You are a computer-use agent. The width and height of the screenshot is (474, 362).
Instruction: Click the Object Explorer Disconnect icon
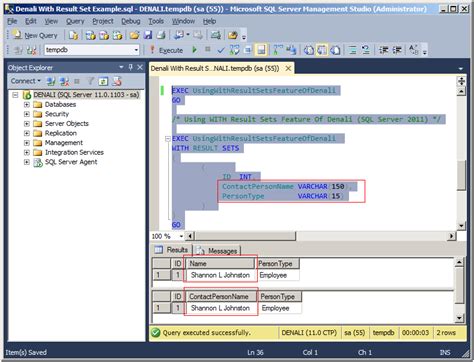(64, 81)
